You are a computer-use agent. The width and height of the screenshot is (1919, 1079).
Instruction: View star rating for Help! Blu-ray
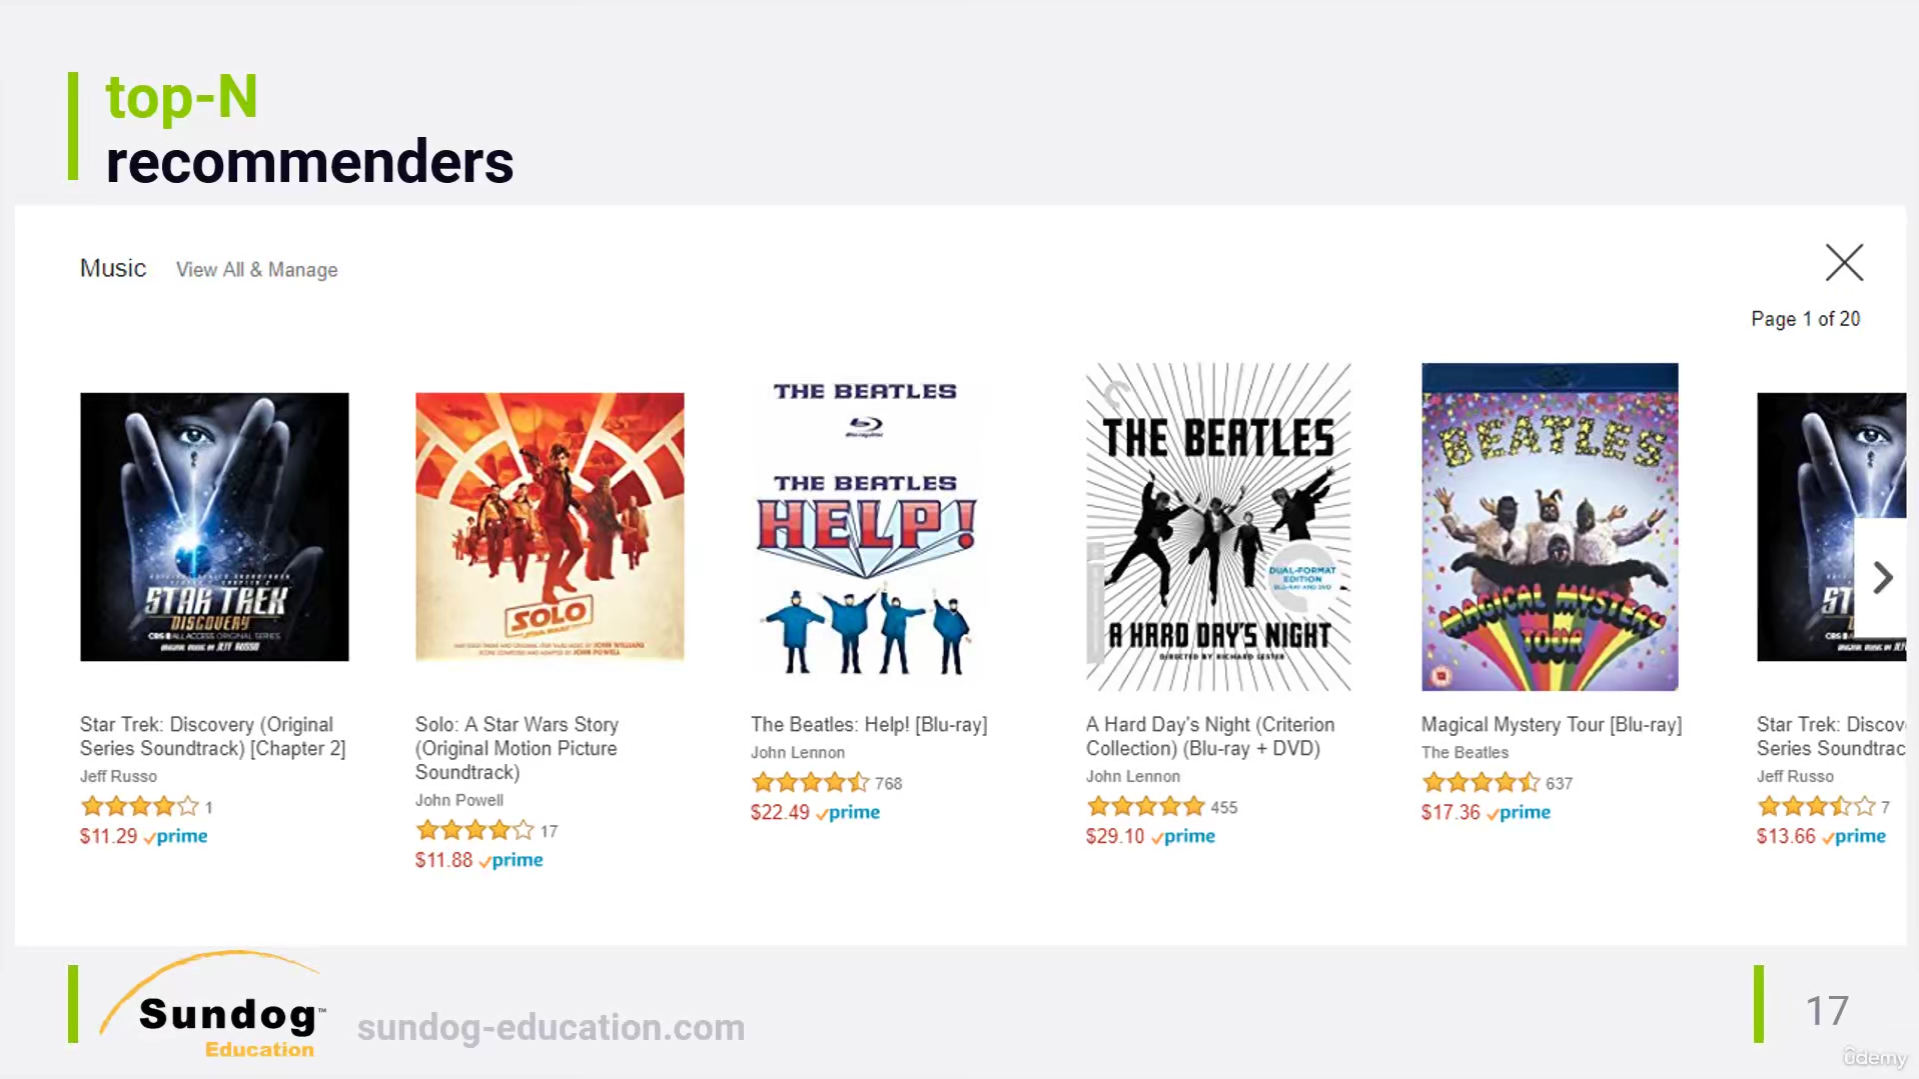(810, 783)
